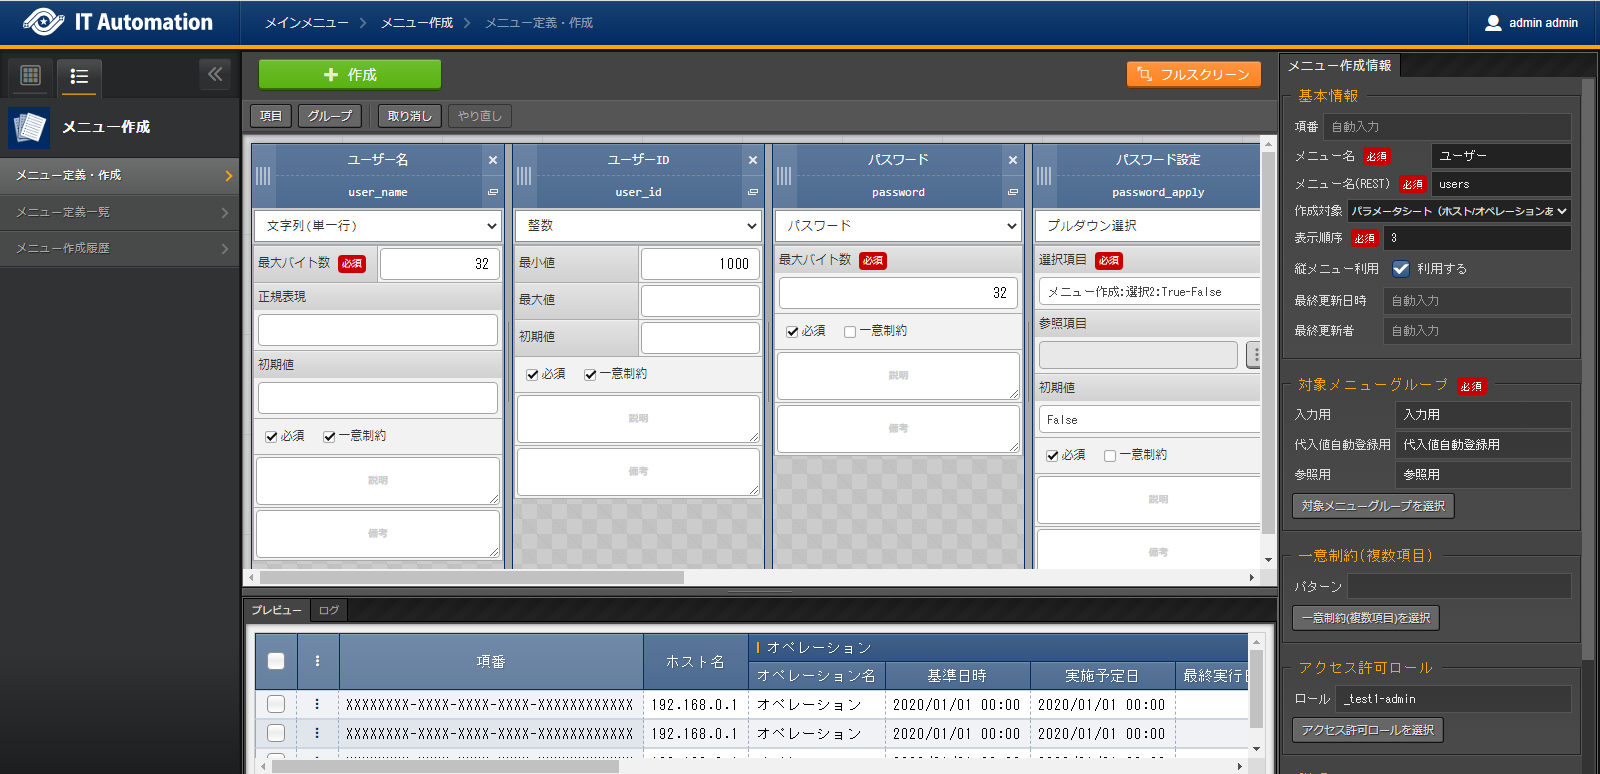
Task: Copy the user_id column icon
Action: [753, 192]
